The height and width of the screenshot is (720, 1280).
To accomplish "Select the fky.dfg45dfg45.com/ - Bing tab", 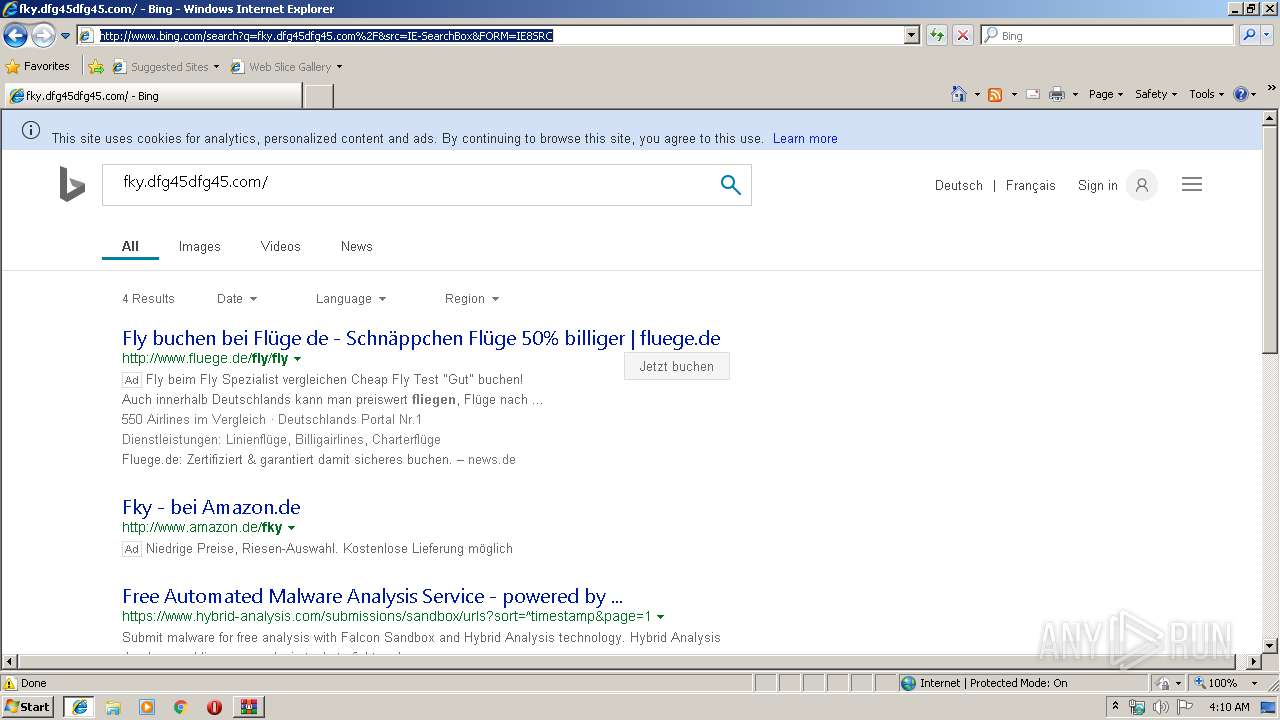I will [152, 96].
